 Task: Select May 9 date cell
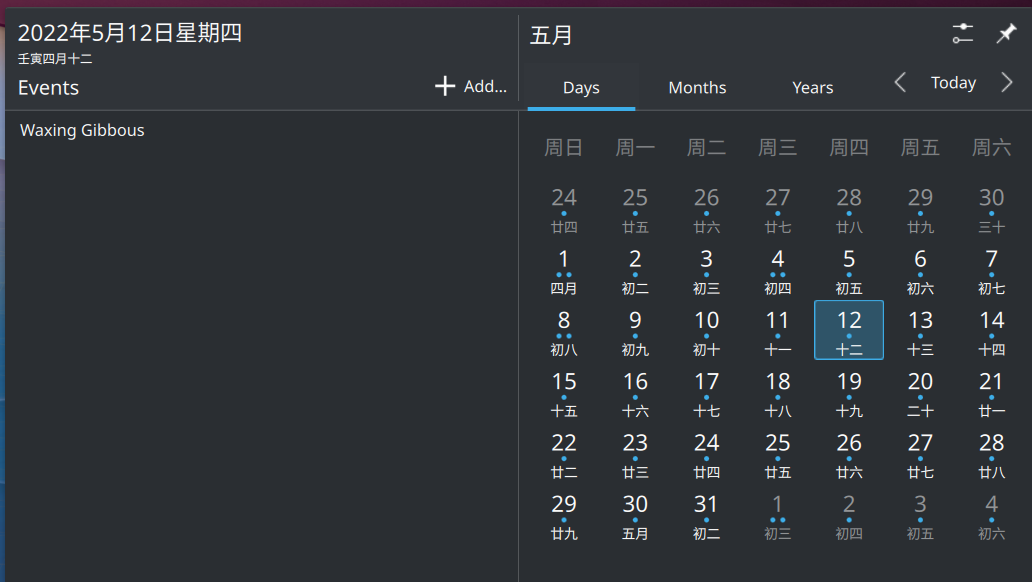click(x=635, y=330)
